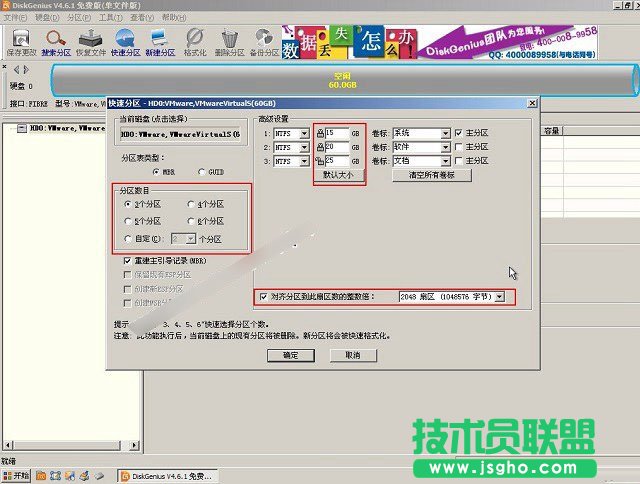Click the 60.0GB free space disk bar
This screenshot has height=484, width=640.
pyautogui.click(x=343, y=80)
